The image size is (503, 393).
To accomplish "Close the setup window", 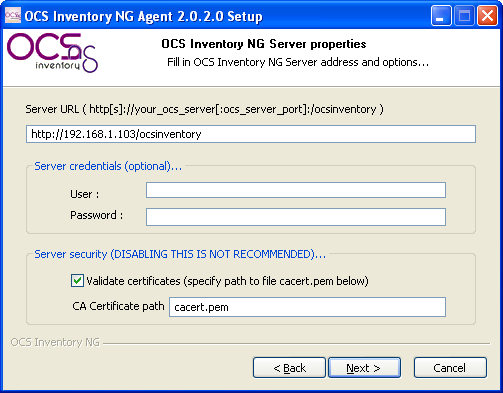I will point(487,16).
